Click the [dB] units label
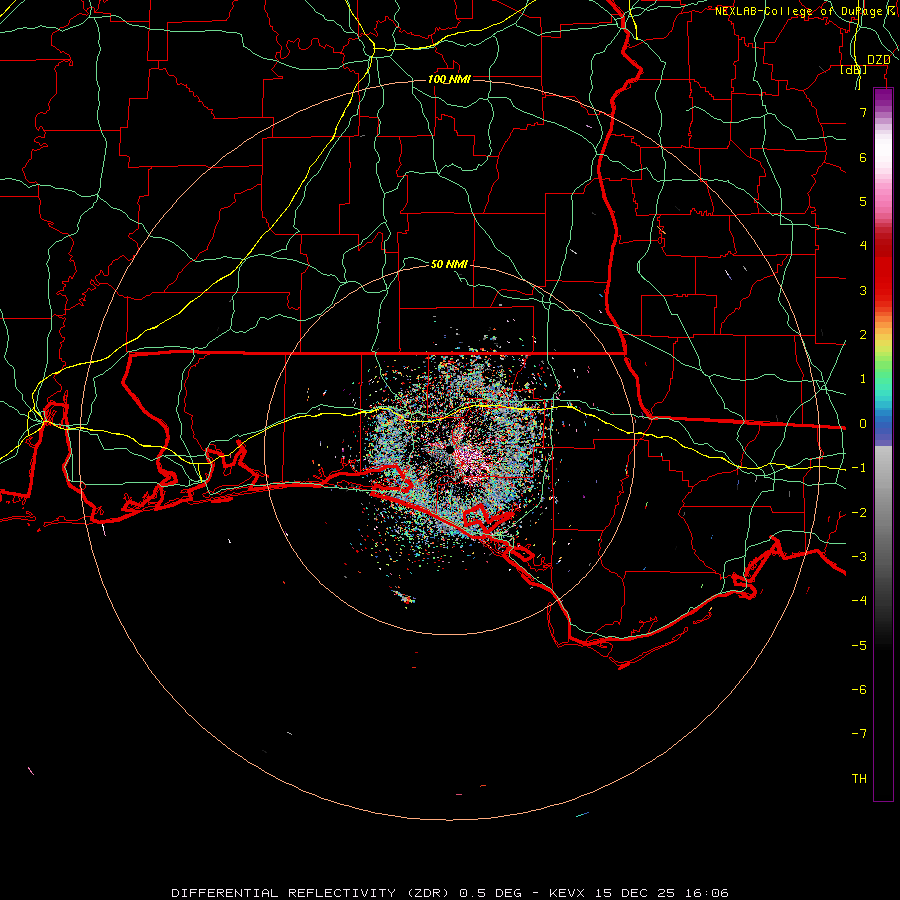 854,70
